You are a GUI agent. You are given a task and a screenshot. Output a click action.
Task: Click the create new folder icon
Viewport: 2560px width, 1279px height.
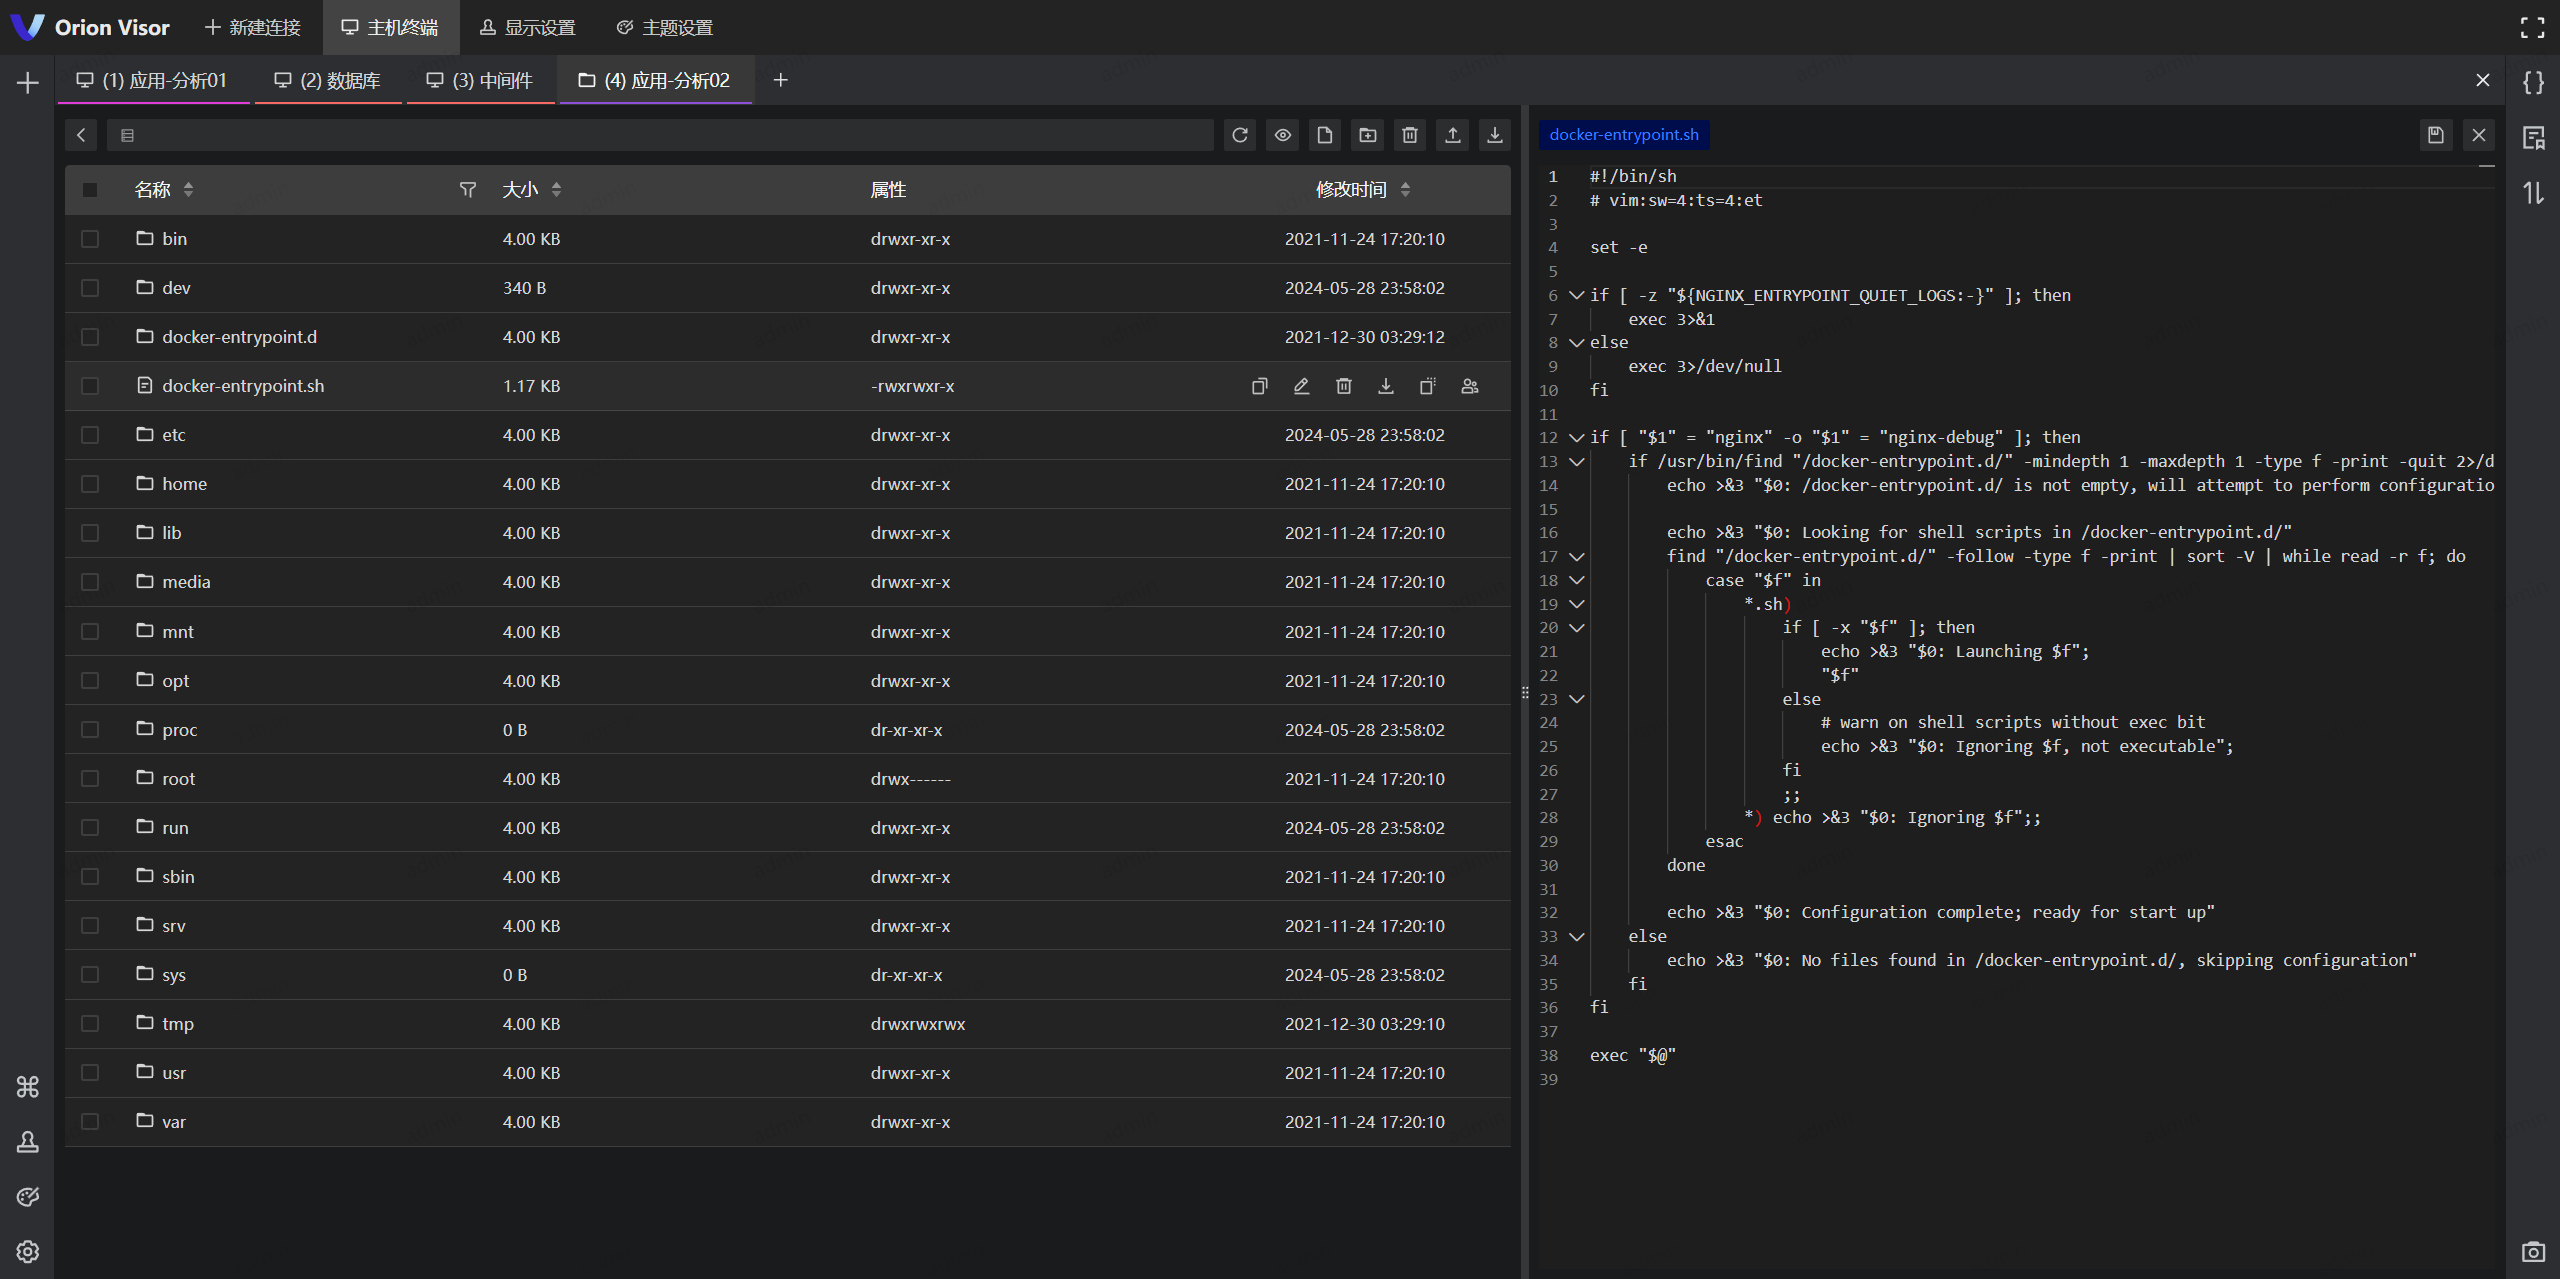click(1367, 135)
